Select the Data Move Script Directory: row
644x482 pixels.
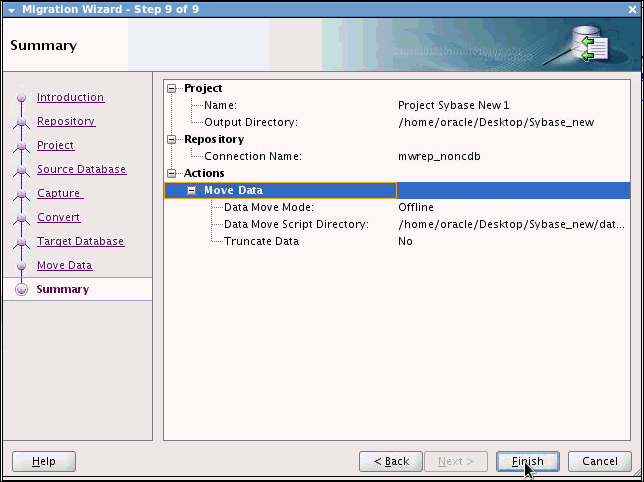pyautogui.click(x=397, y=225)
